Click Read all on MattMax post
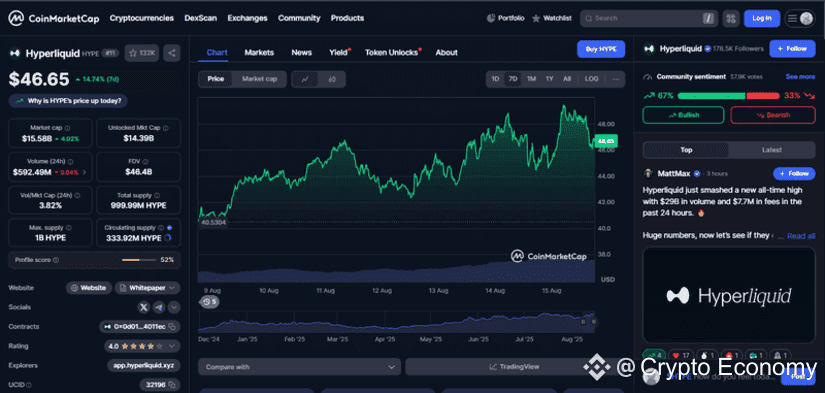Image resolution: width=825 pixels, height=393 pixels. pos(801,236)
